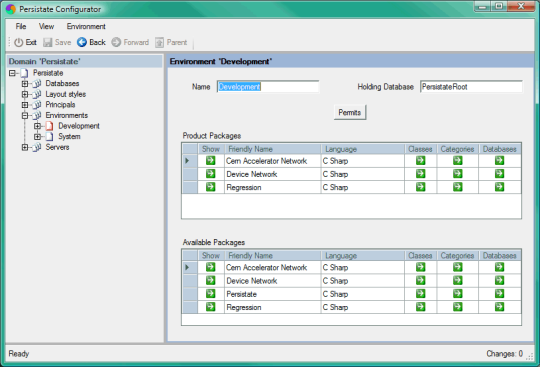
Task: Click Show icon for Regression in Product Packages
Action: (210, 187)
